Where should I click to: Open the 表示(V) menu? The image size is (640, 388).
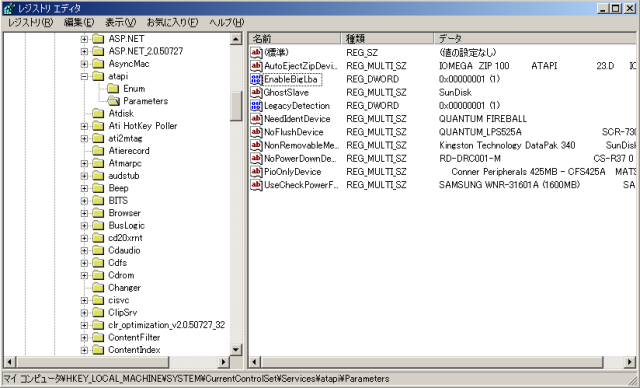(x=120, y=22)
